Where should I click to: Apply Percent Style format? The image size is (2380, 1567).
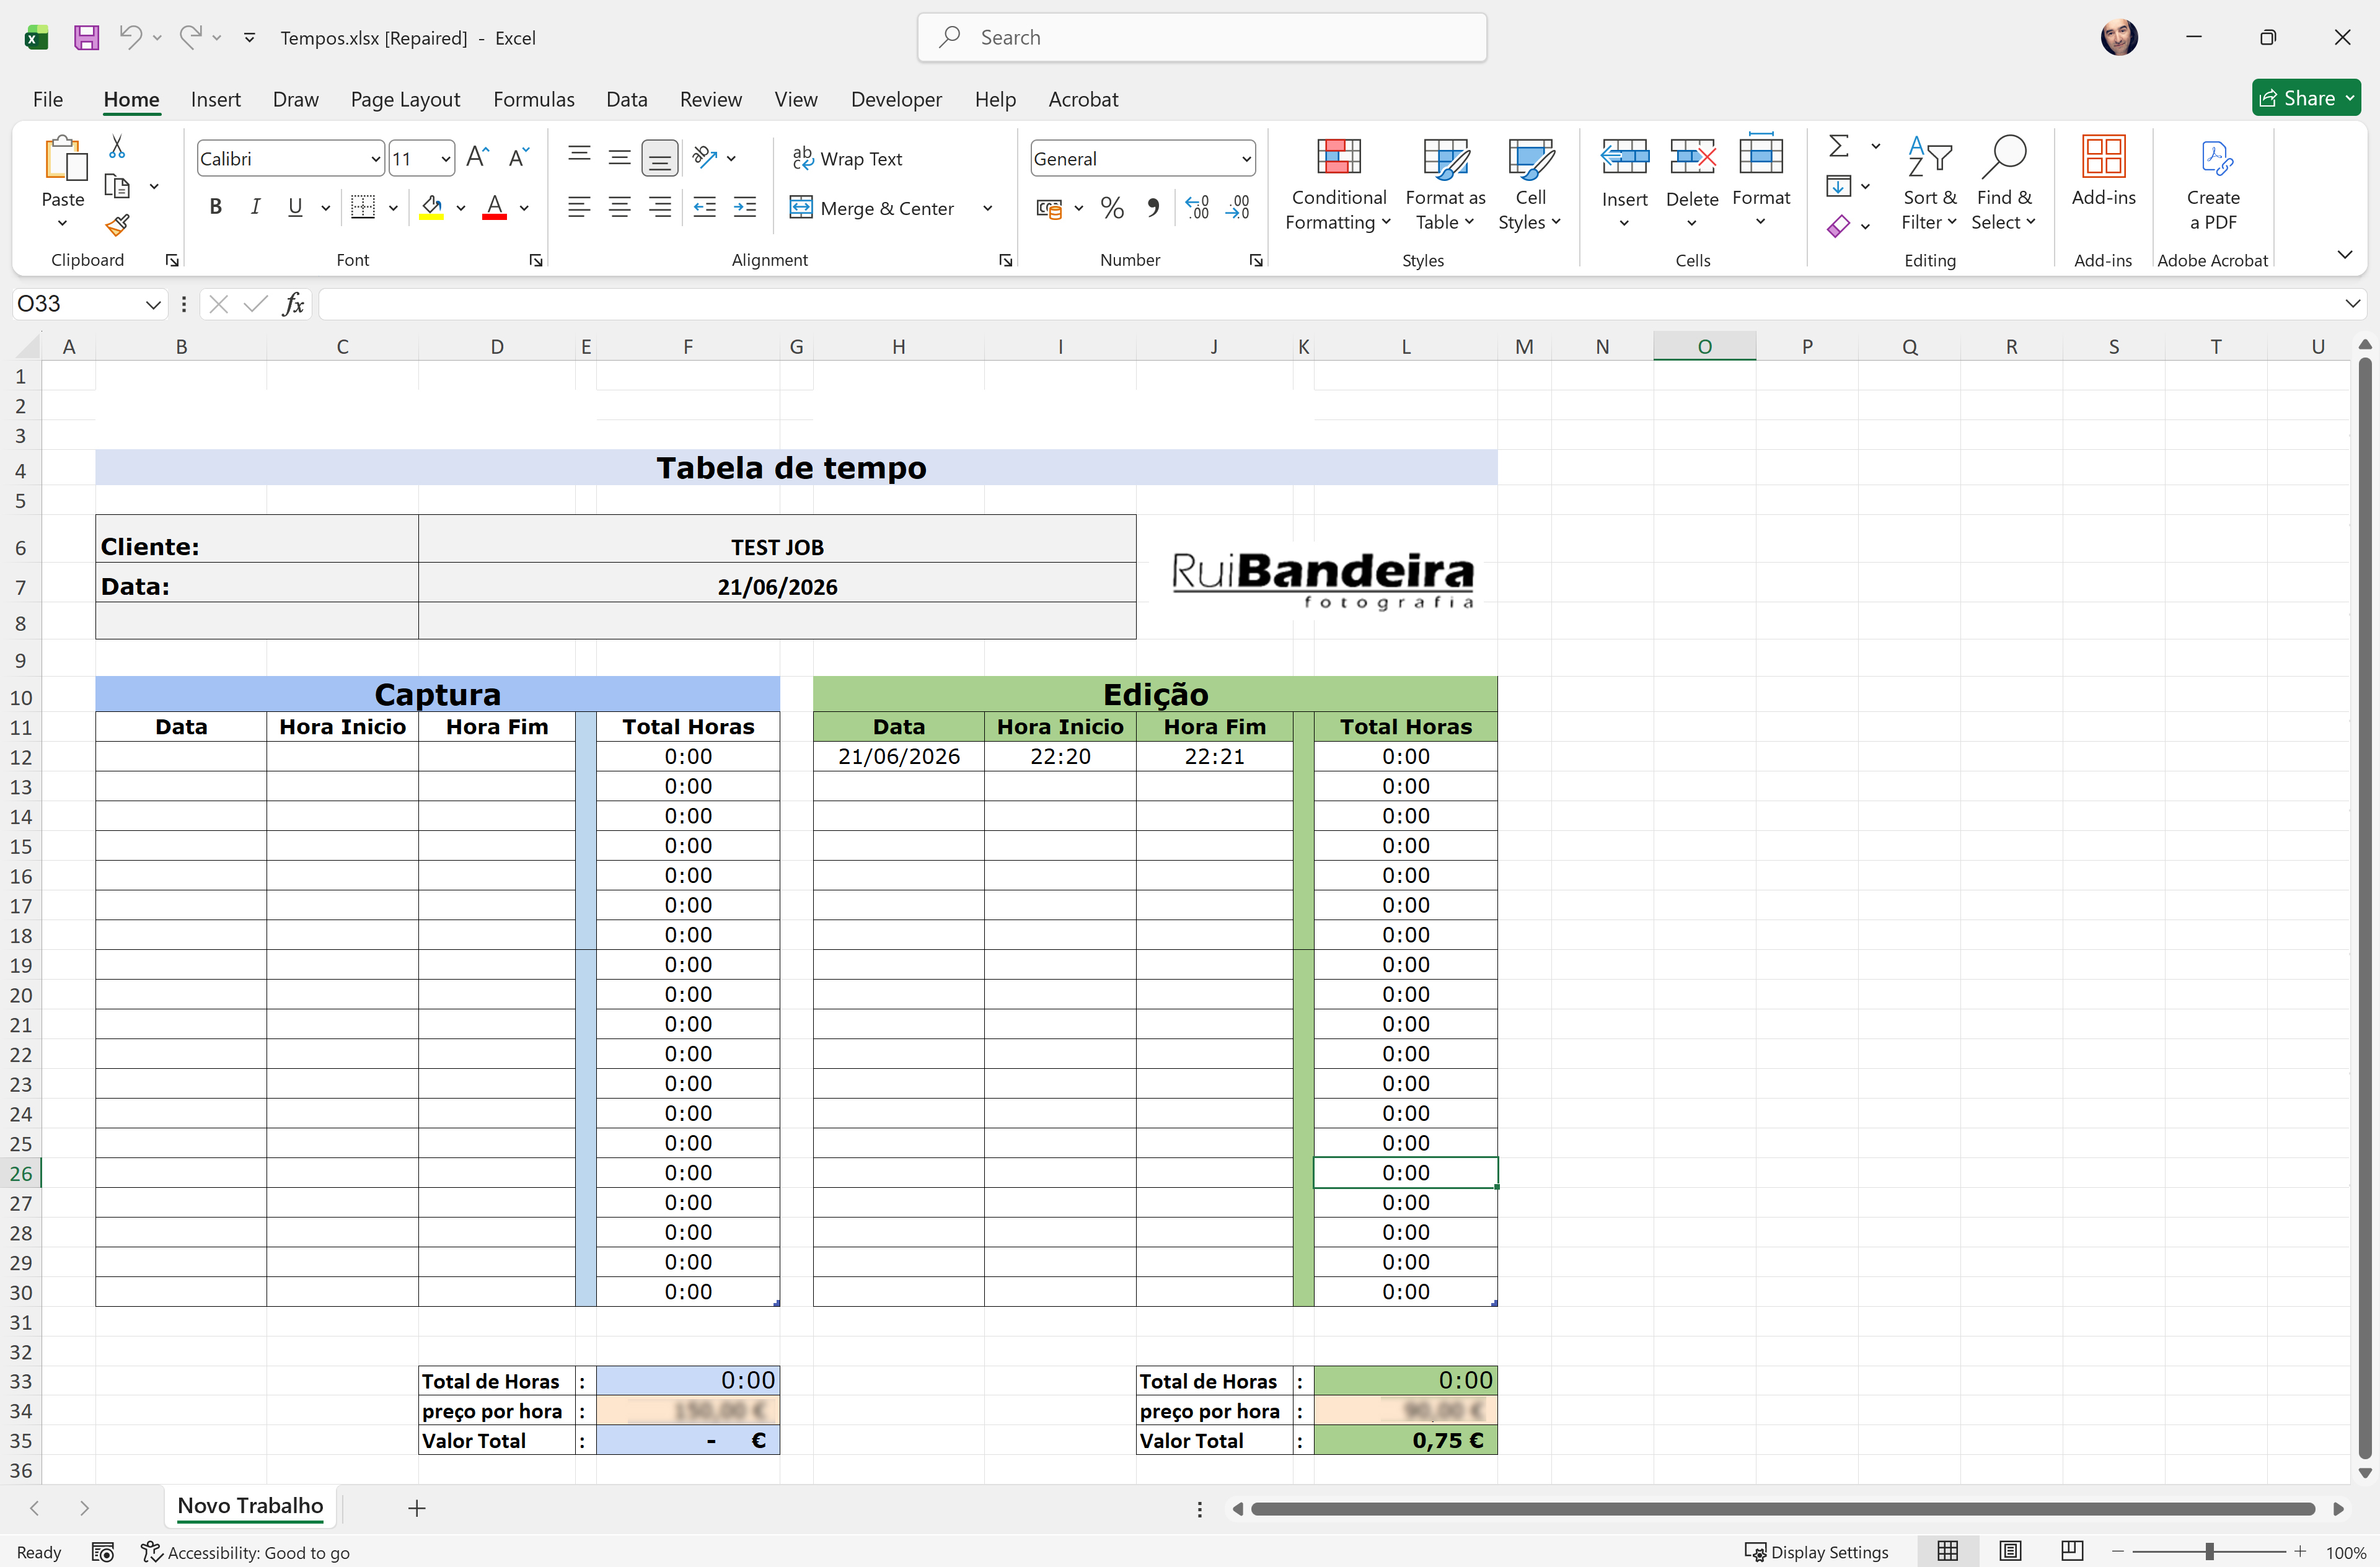click(x=1112, y=208)
